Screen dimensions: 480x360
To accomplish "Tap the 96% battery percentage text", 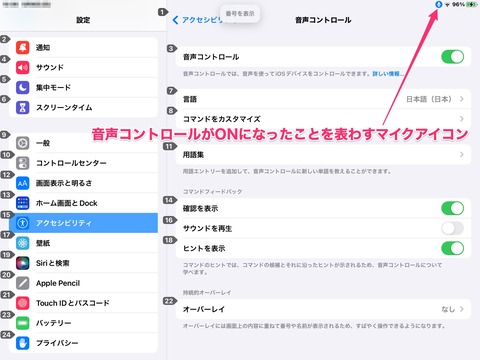I will pyautogui.click(x=458, y=4).
